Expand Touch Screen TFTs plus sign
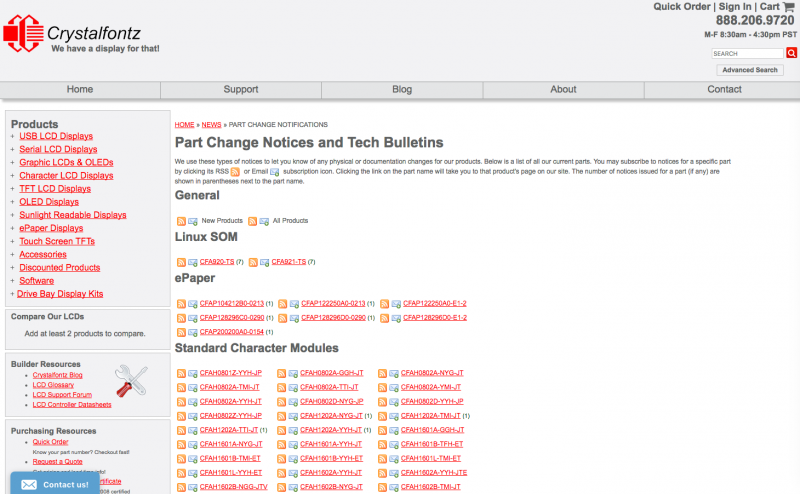 click(12, 241)
